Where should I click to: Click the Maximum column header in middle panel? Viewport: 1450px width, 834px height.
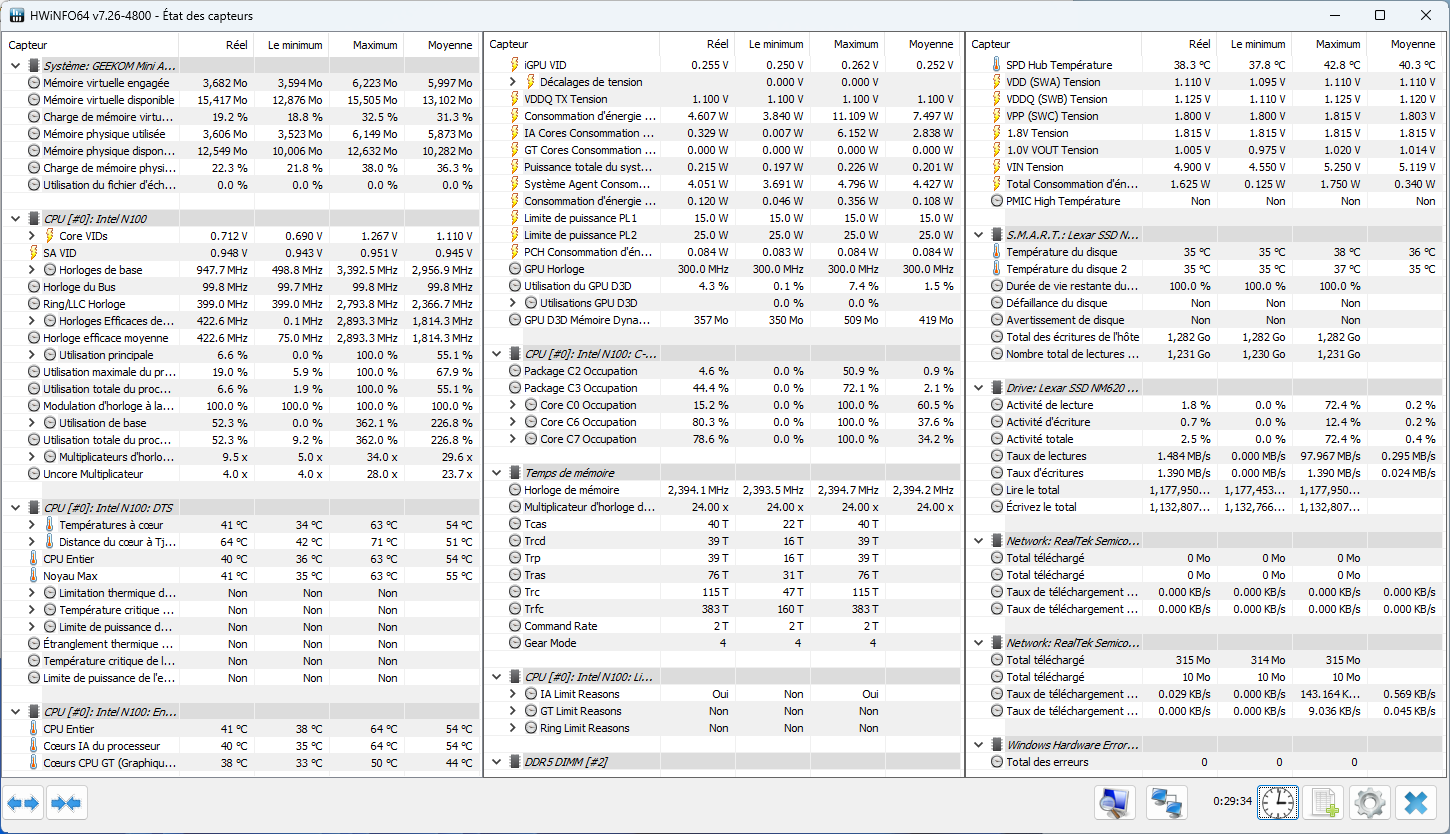tap(847, 45)
